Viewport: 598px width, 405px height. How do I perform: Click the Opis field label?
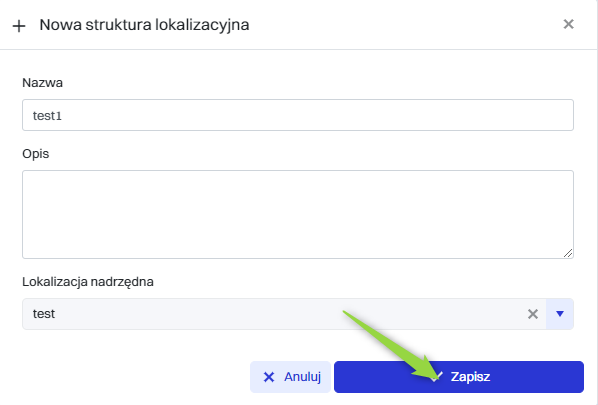point(35,154)
